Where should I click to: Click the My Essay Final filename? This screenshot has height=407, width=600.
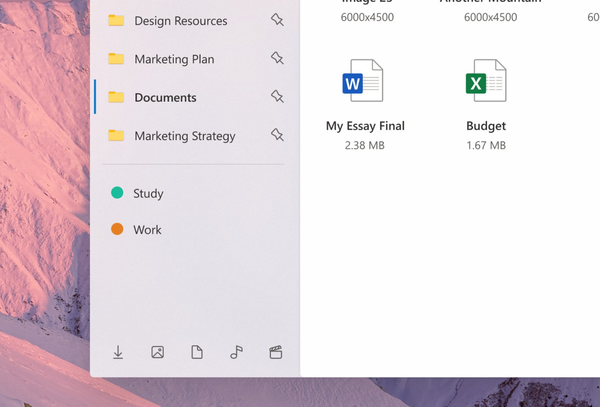click(365, 127)
